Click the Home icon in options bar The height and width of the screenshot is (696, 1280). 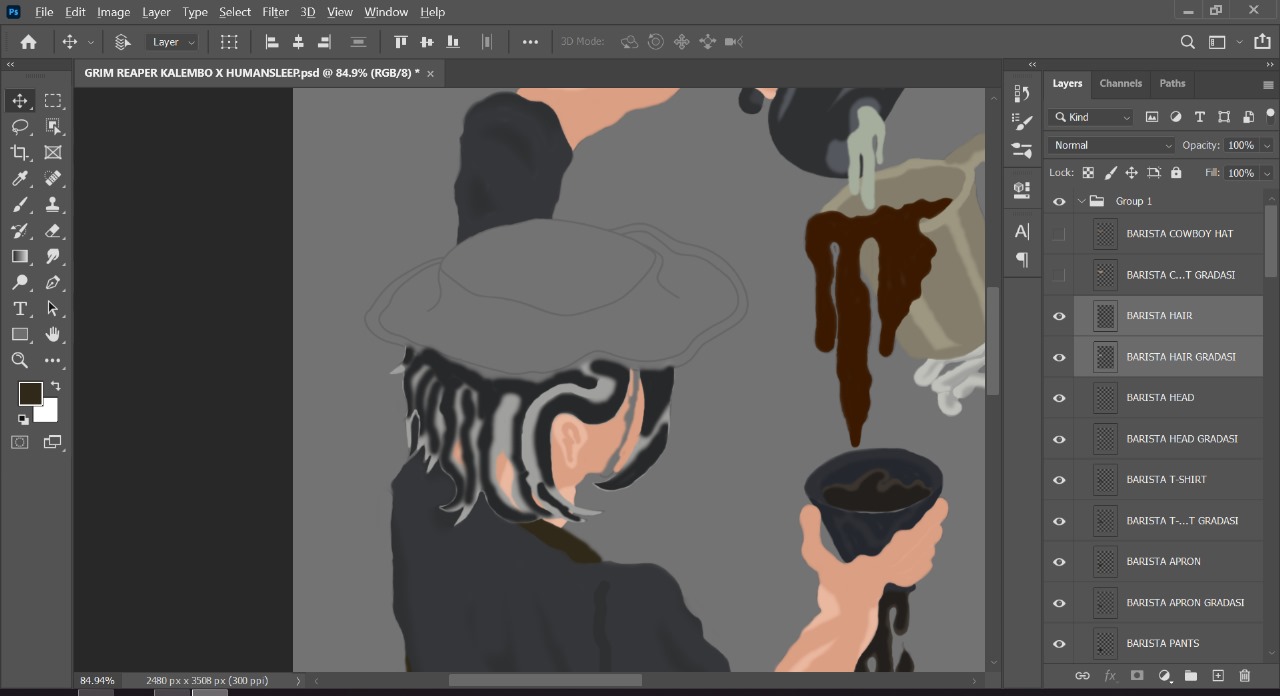[x=28, y=42]
